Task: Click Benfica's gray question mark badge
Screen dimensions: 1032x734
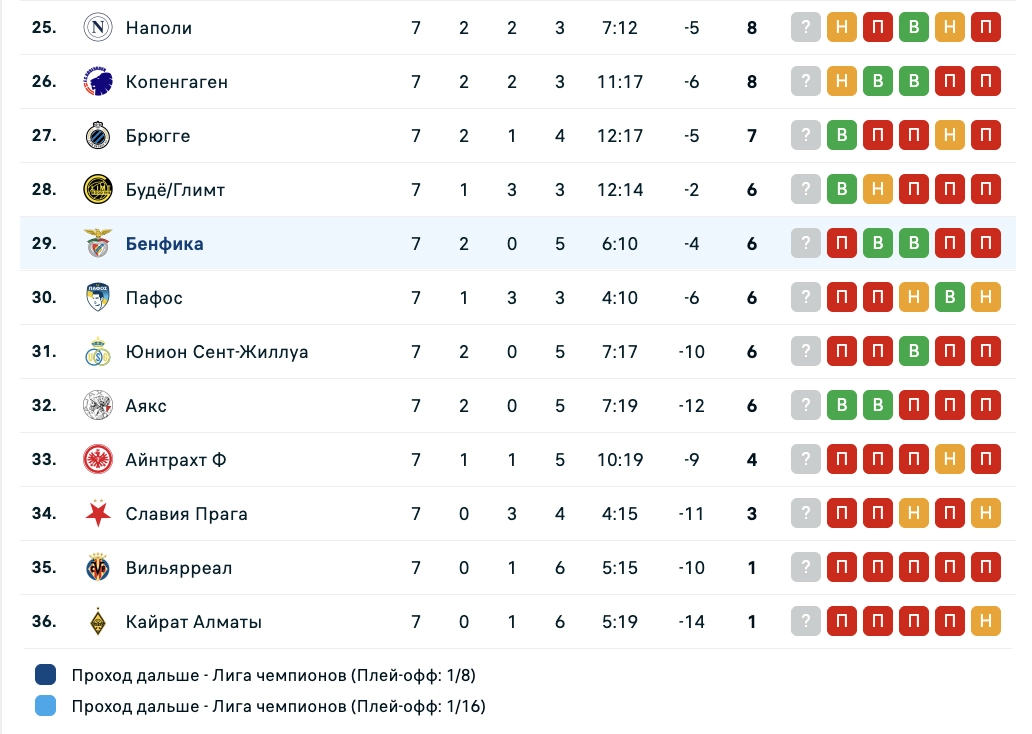Action: pos(806,244)
